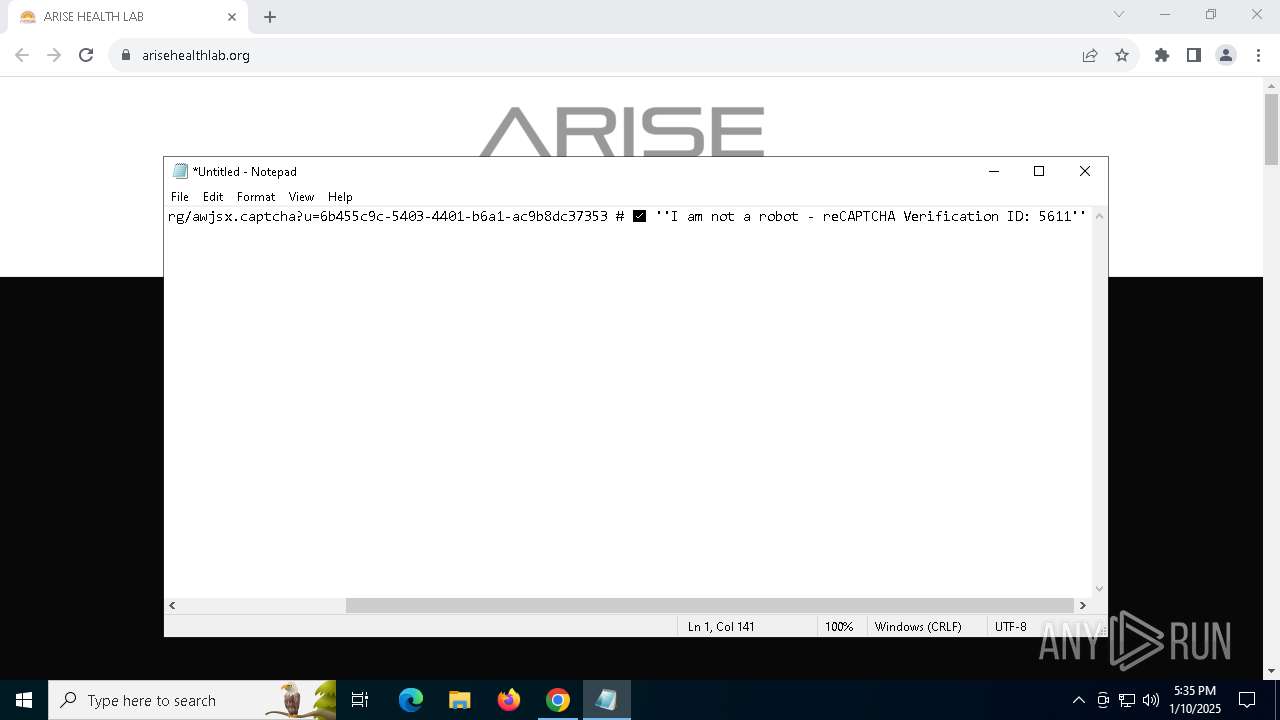The width and height of the screenshot is (1280, 720).
Task: Bookmark this tab with the star
Action: click(1122, 55)
